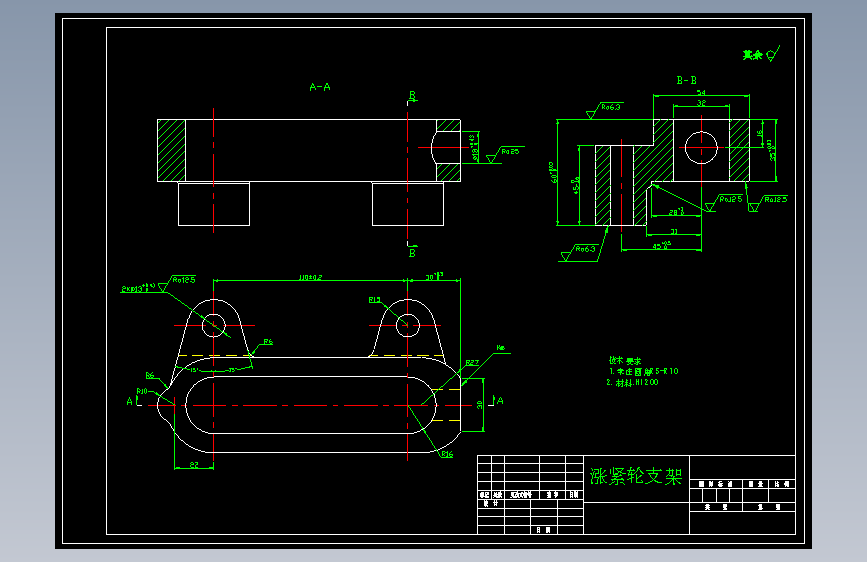Viewport: 867px width, 562px height.
Task: Click the '其余' surface finish note top right
Action: (752, 55)
